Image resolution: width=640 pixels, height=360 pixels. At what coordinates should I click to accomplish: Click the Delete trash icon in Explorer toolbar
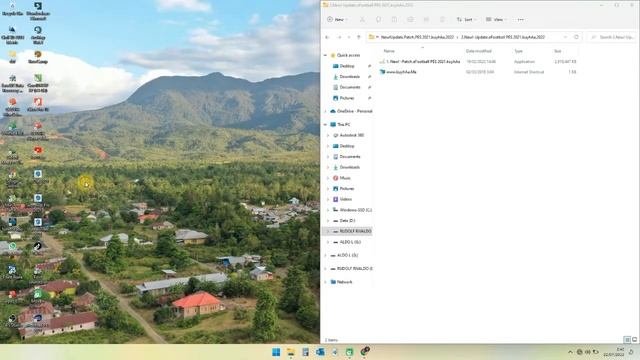click(442, 20)
